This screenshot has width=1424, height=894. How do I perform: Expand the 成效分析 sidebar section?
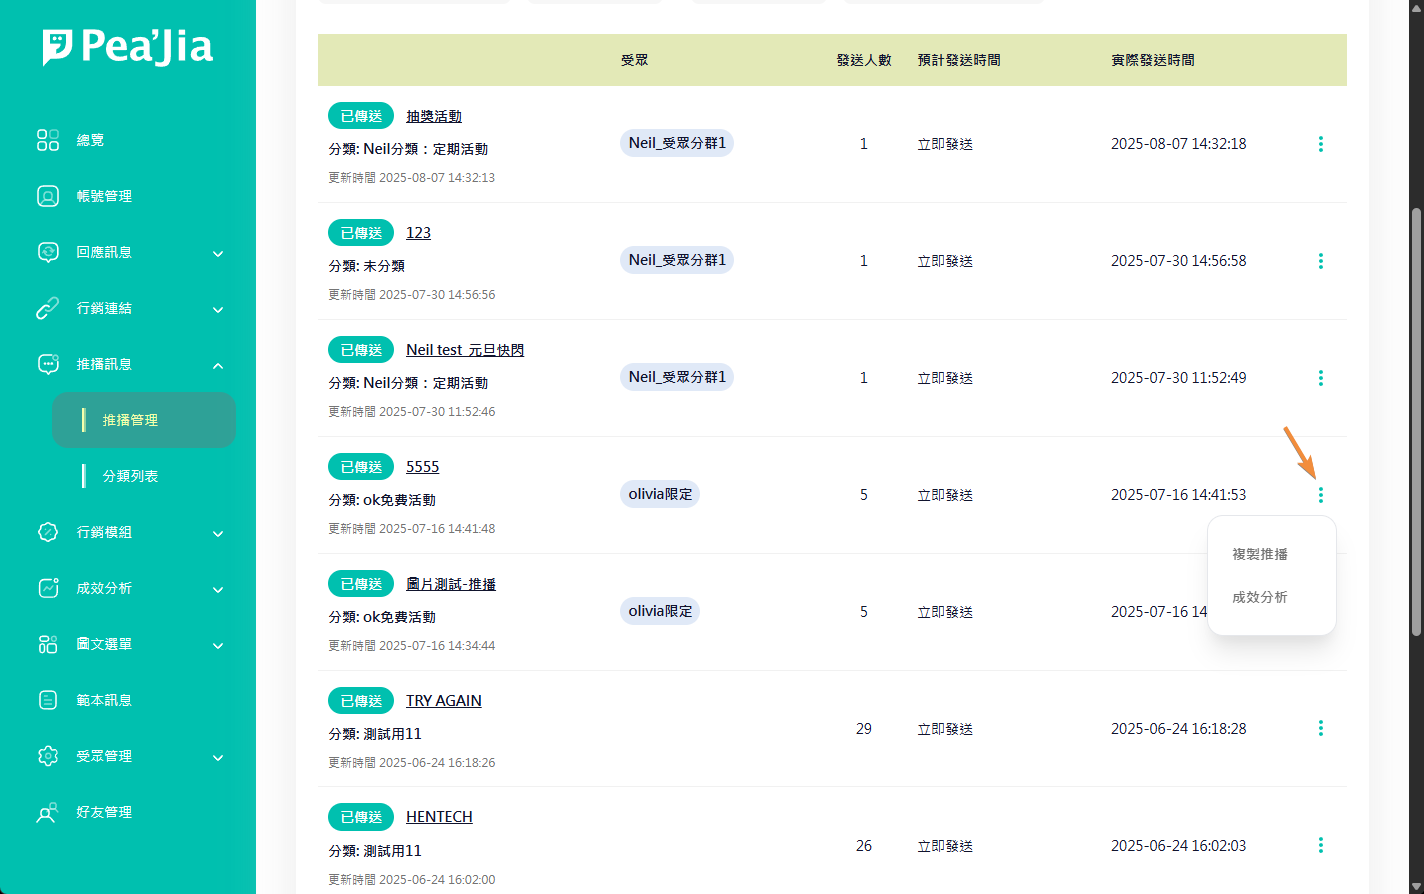(218, 589)
